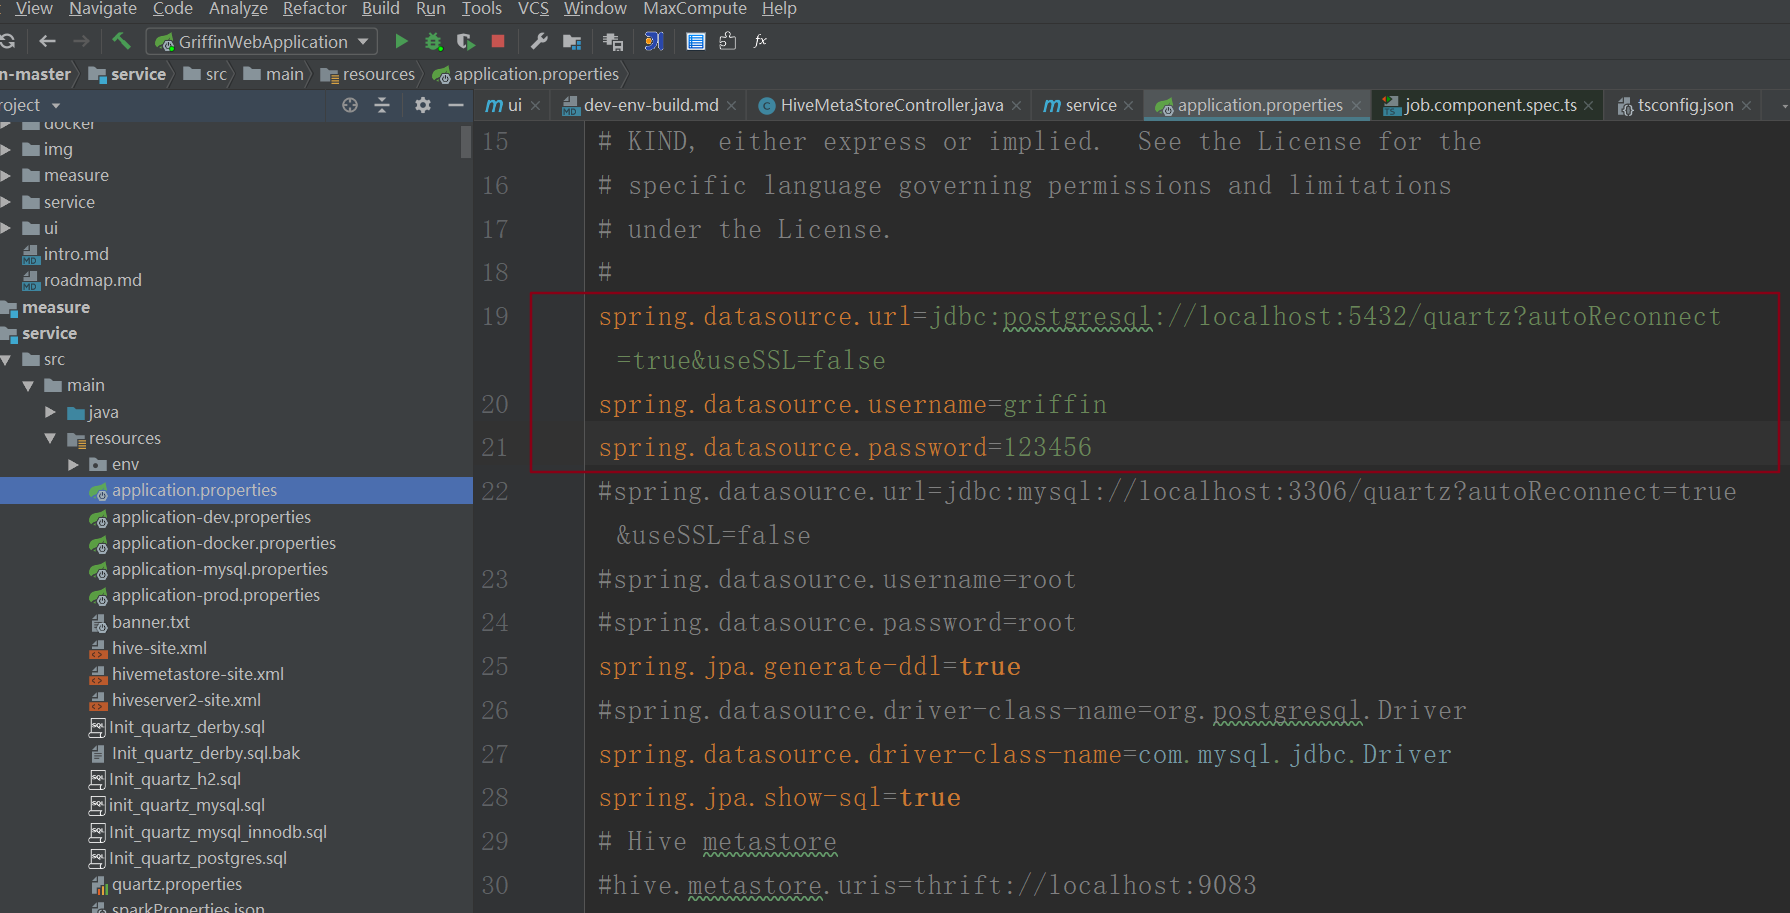Viewport: 1790px width, 913px height.
Task: Place cursor on spring.datasource.password=123456 line
Action: 845,447
